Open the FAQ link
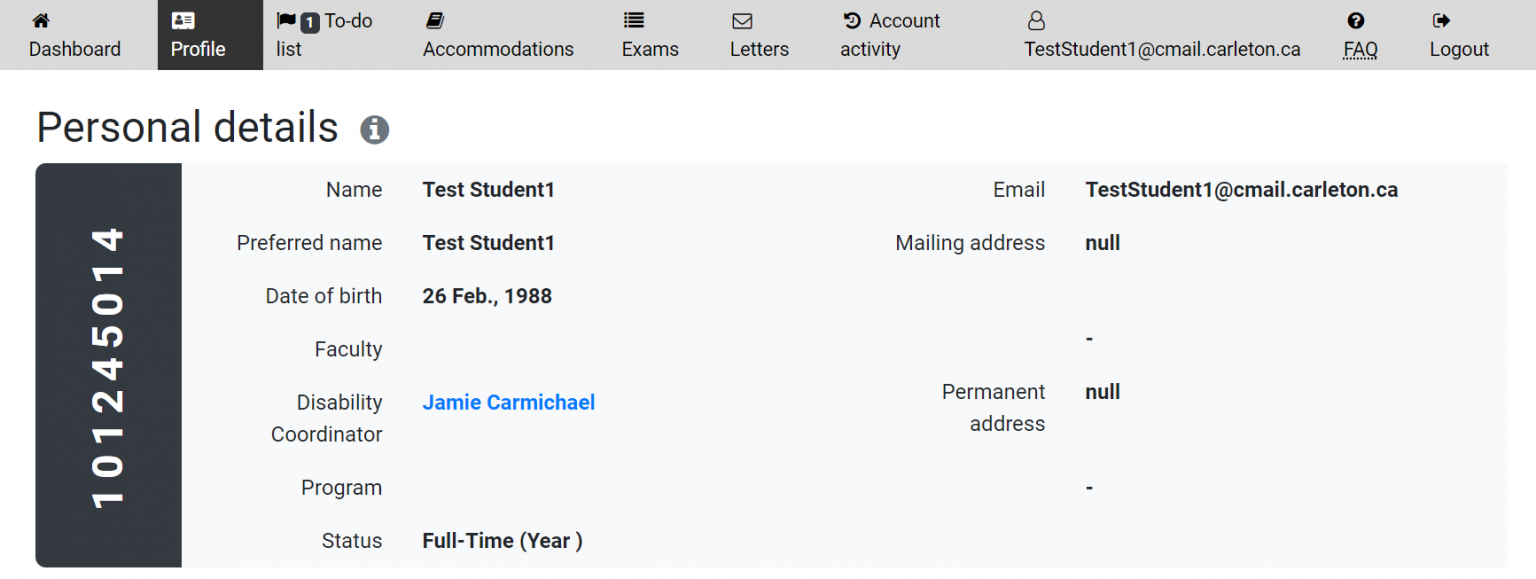1536x579 pixels. pos(1360,49)
